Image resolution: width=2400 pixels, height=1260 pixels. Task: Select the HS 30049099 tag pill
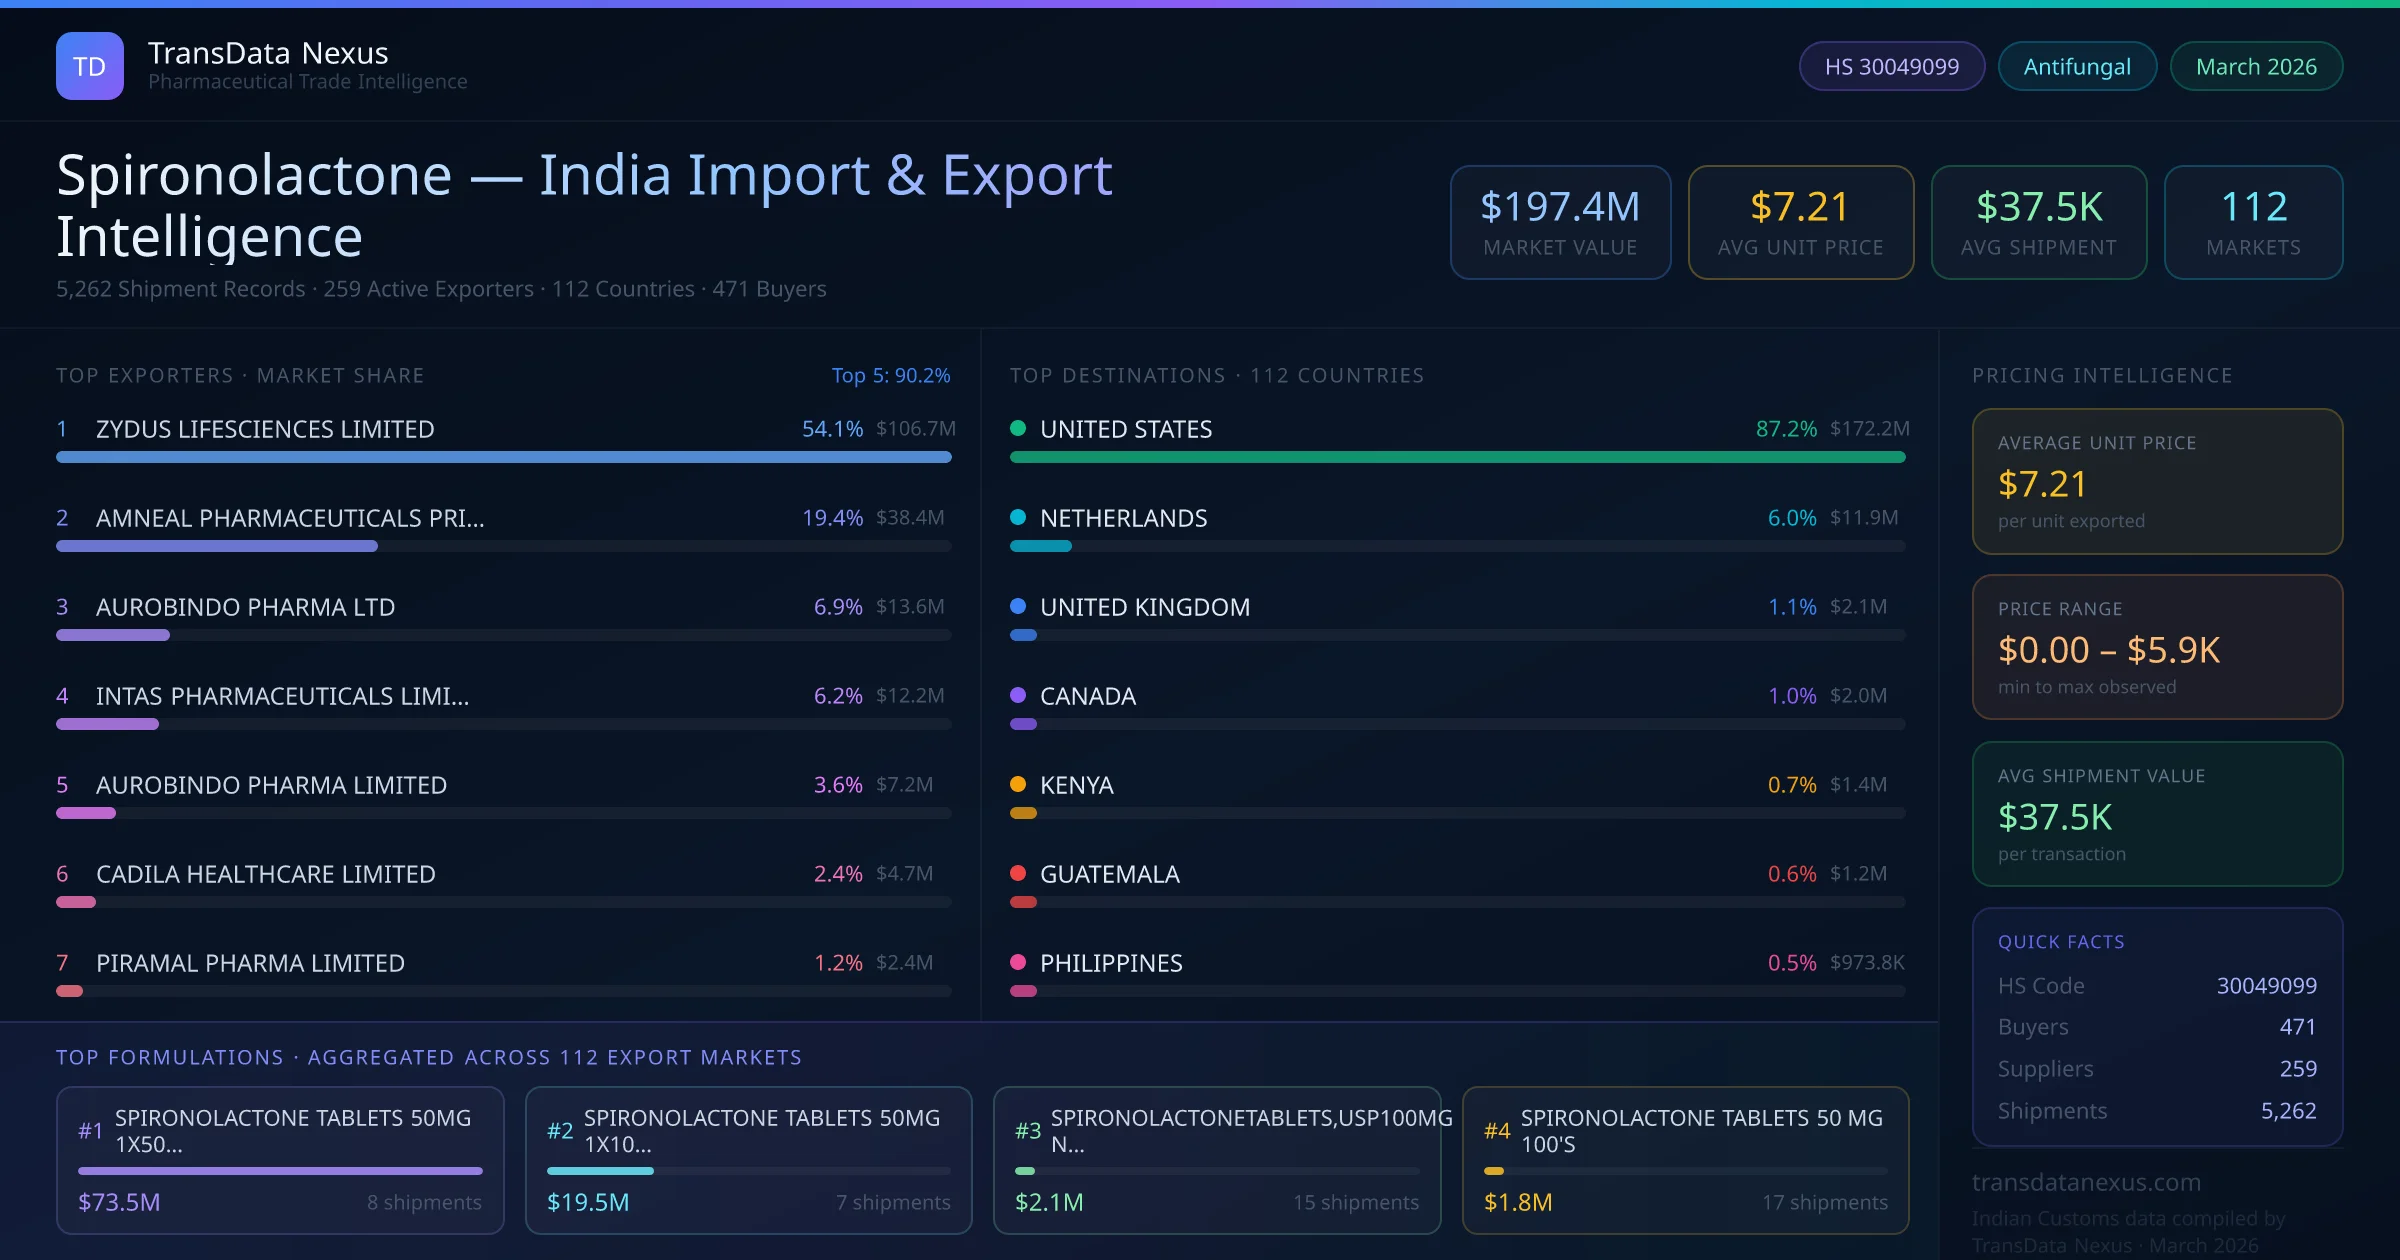[1891, 67]
